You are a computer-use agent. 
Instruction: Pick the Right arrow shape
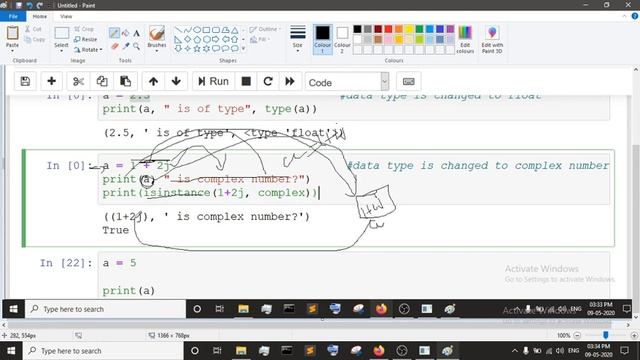(x=216, y=40)
